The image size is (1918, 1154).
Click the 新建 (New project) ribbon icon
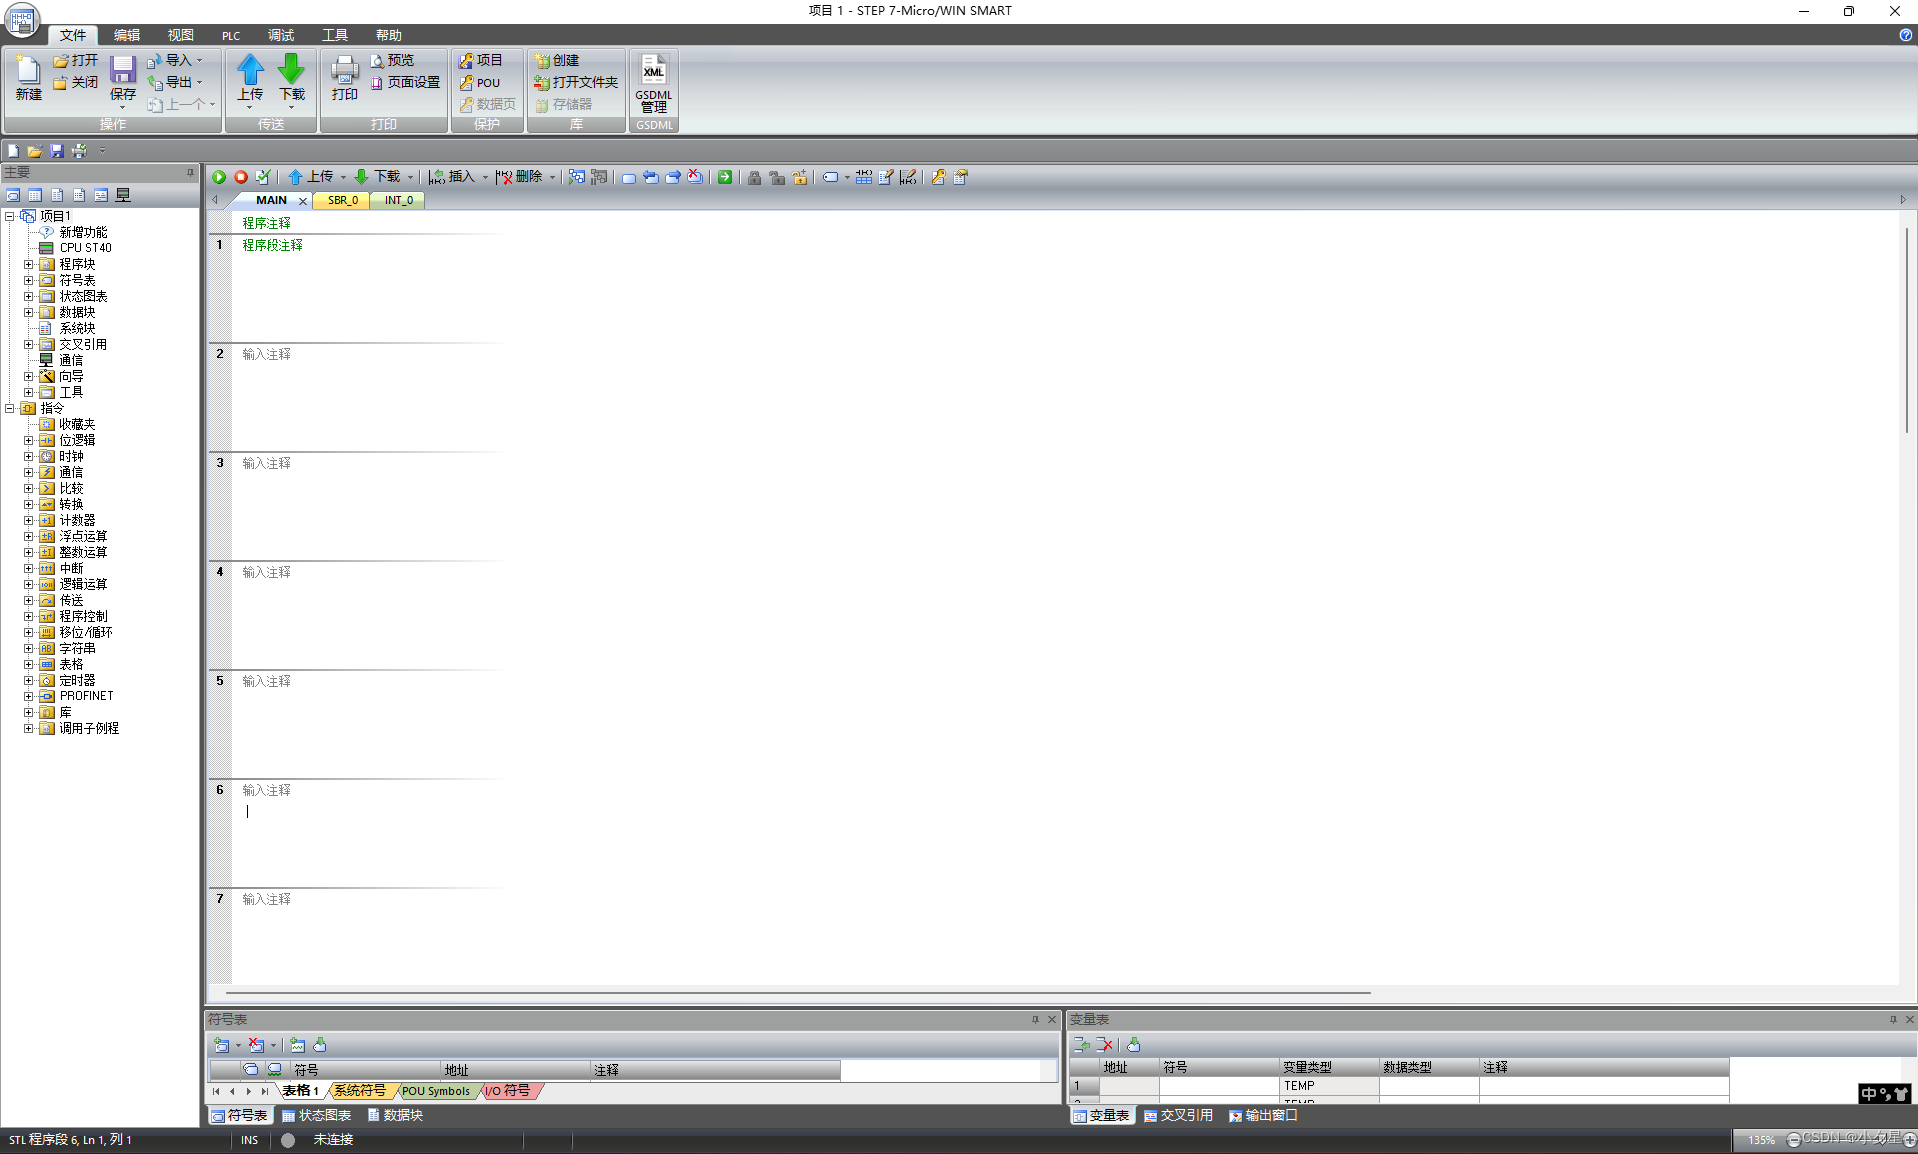[27, 80]
